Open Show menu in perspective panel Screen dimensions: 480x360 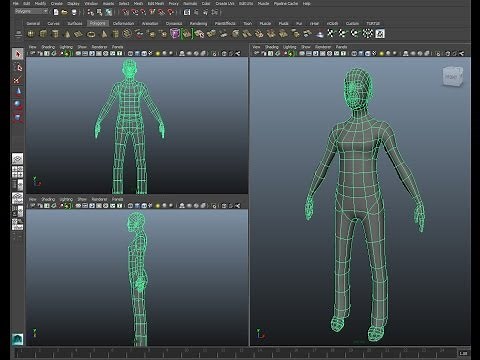click(x=306, y=47)
